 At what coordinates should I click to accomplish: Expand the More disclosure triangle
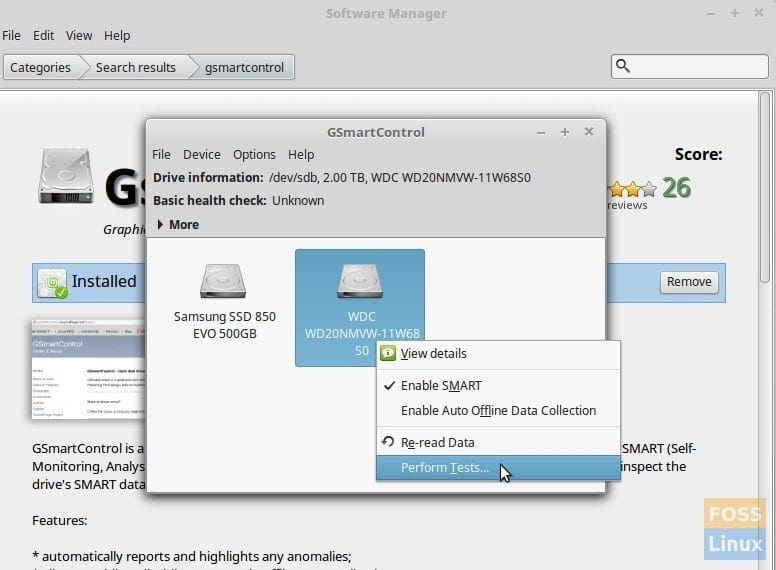click(160, 225)
